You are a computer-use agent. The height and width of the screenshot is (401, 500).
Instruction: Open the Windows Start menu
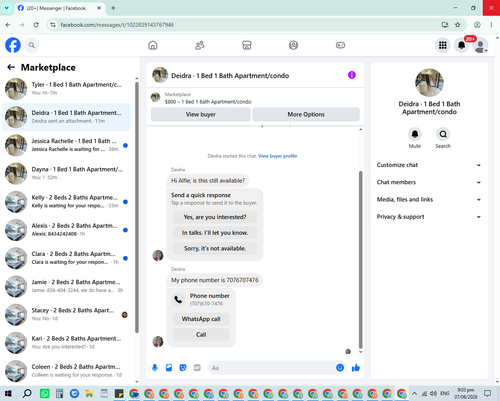[x=8, y=394]
